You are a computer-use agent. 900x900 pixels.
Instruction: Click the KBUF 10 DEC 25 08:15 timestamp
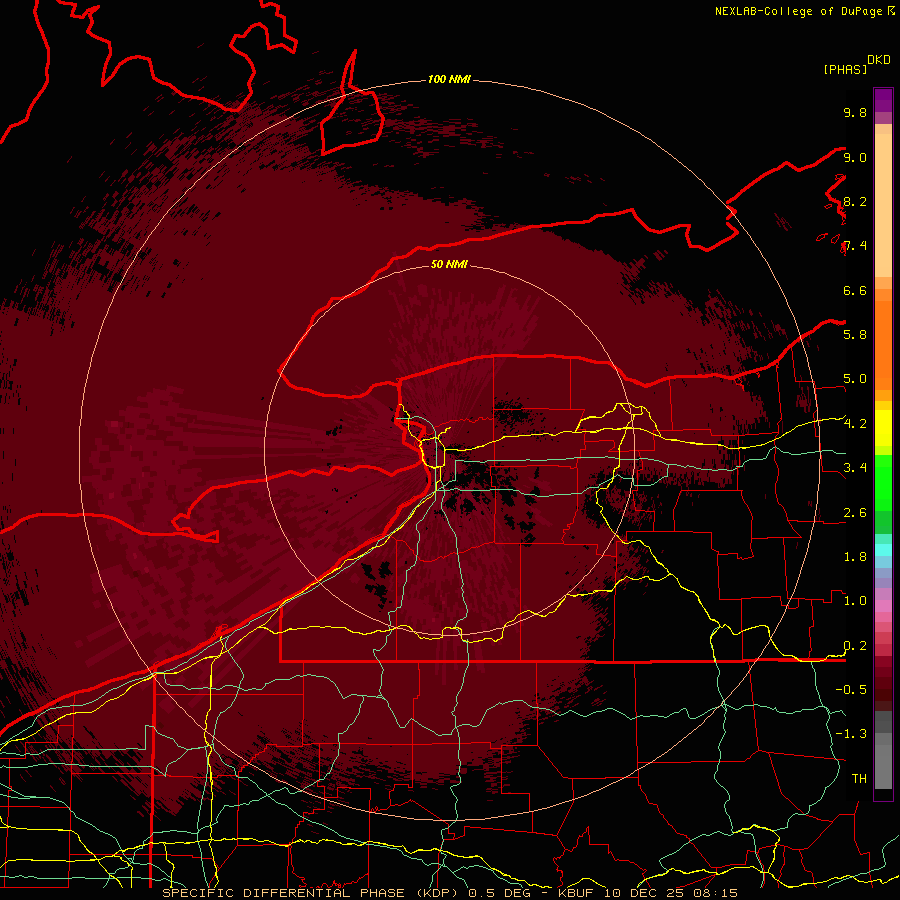click(647, 893)
